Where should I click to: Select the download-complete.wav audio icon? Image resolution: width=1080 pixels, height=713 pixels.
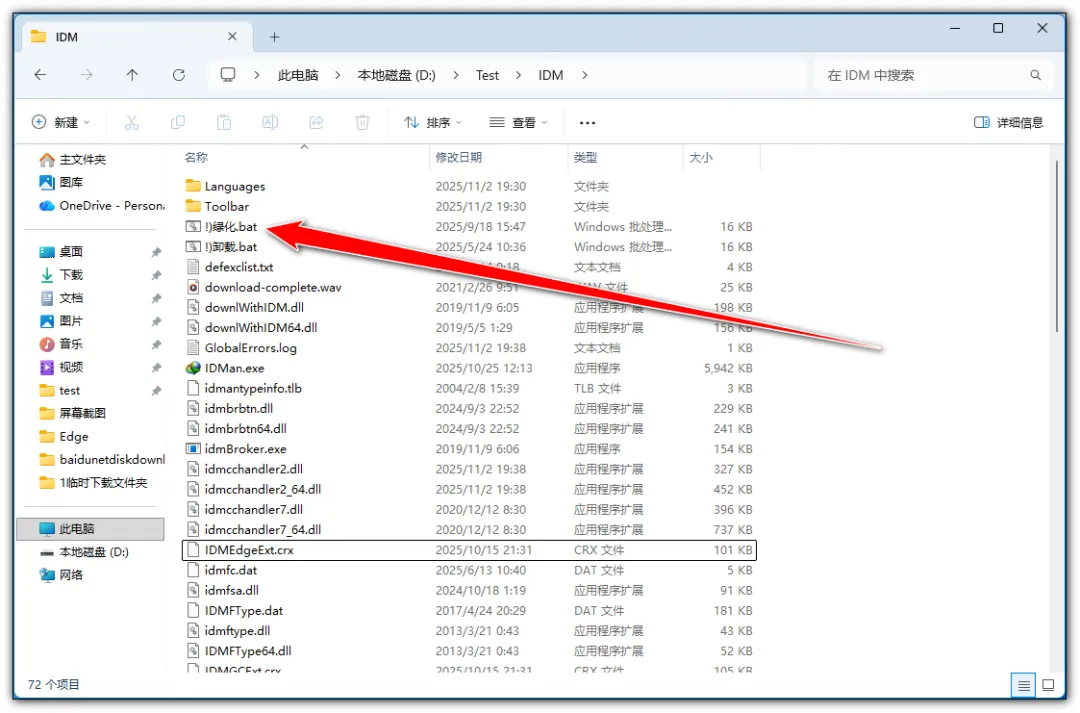pyautogui.click(x=193, y=287)
